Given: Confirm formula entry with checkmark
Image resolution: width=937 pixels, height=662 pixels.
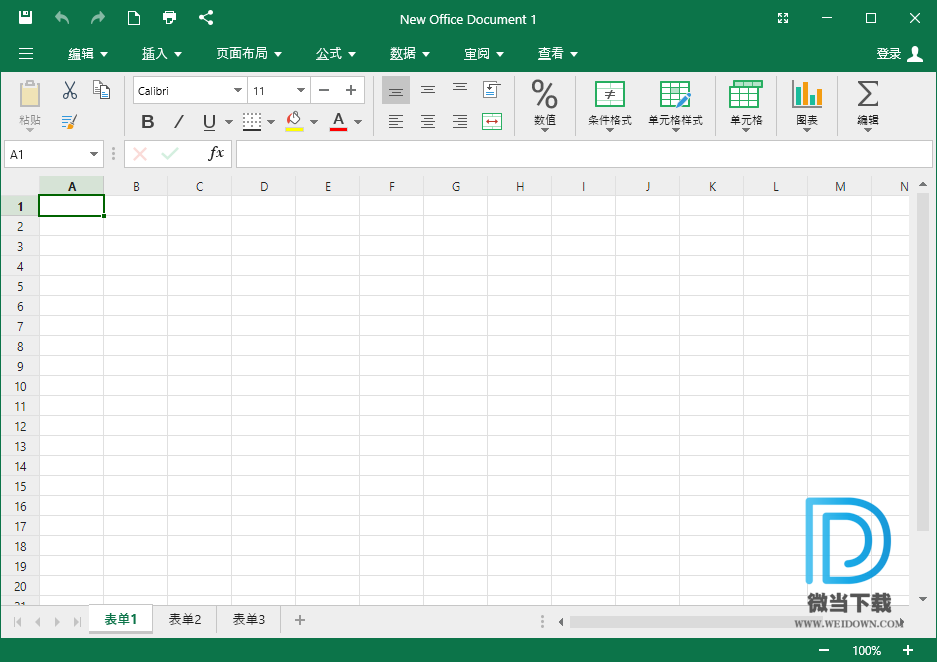Looking at the screenshot, I should pos(170,154).
